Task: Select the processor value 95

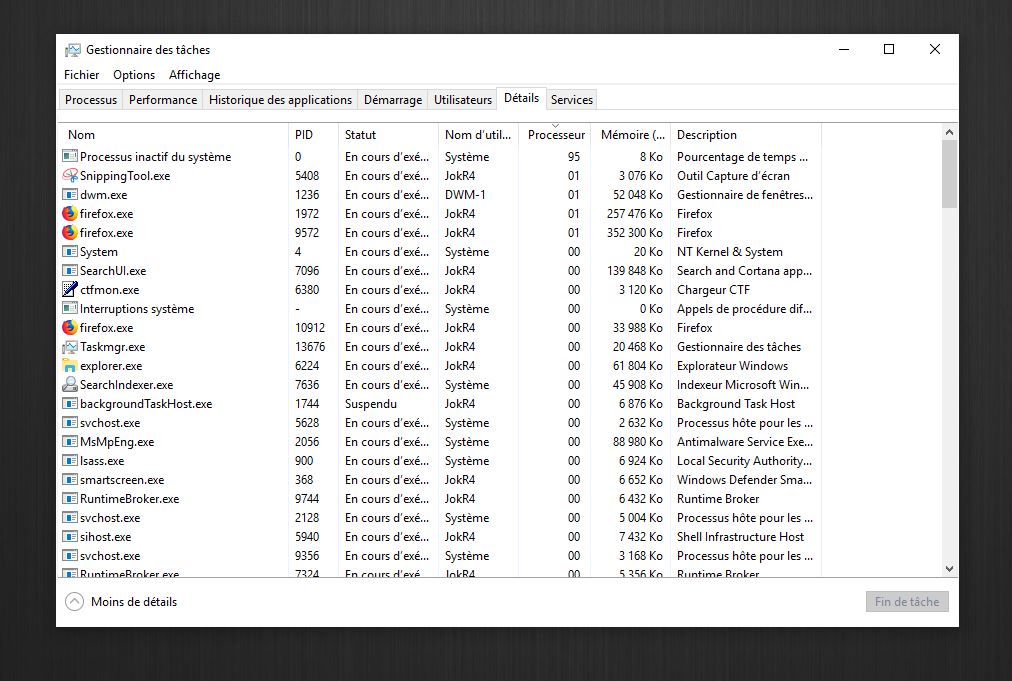Action: [x=573, y=156]
